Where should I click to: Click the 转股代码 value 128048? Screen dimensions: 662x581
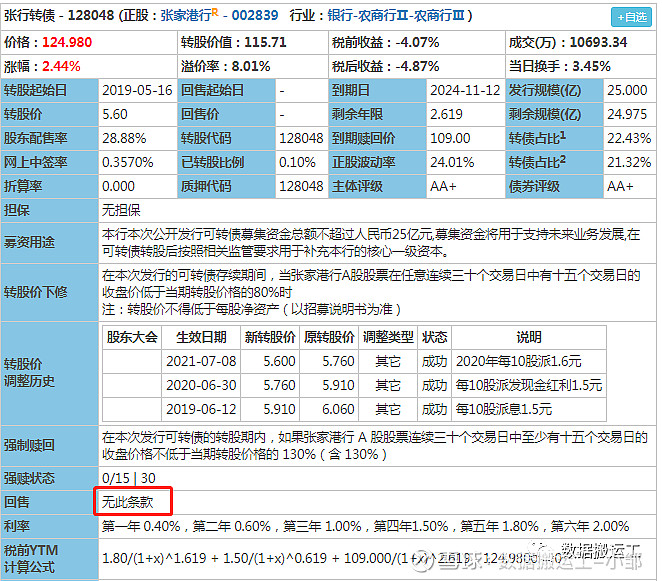301,138
